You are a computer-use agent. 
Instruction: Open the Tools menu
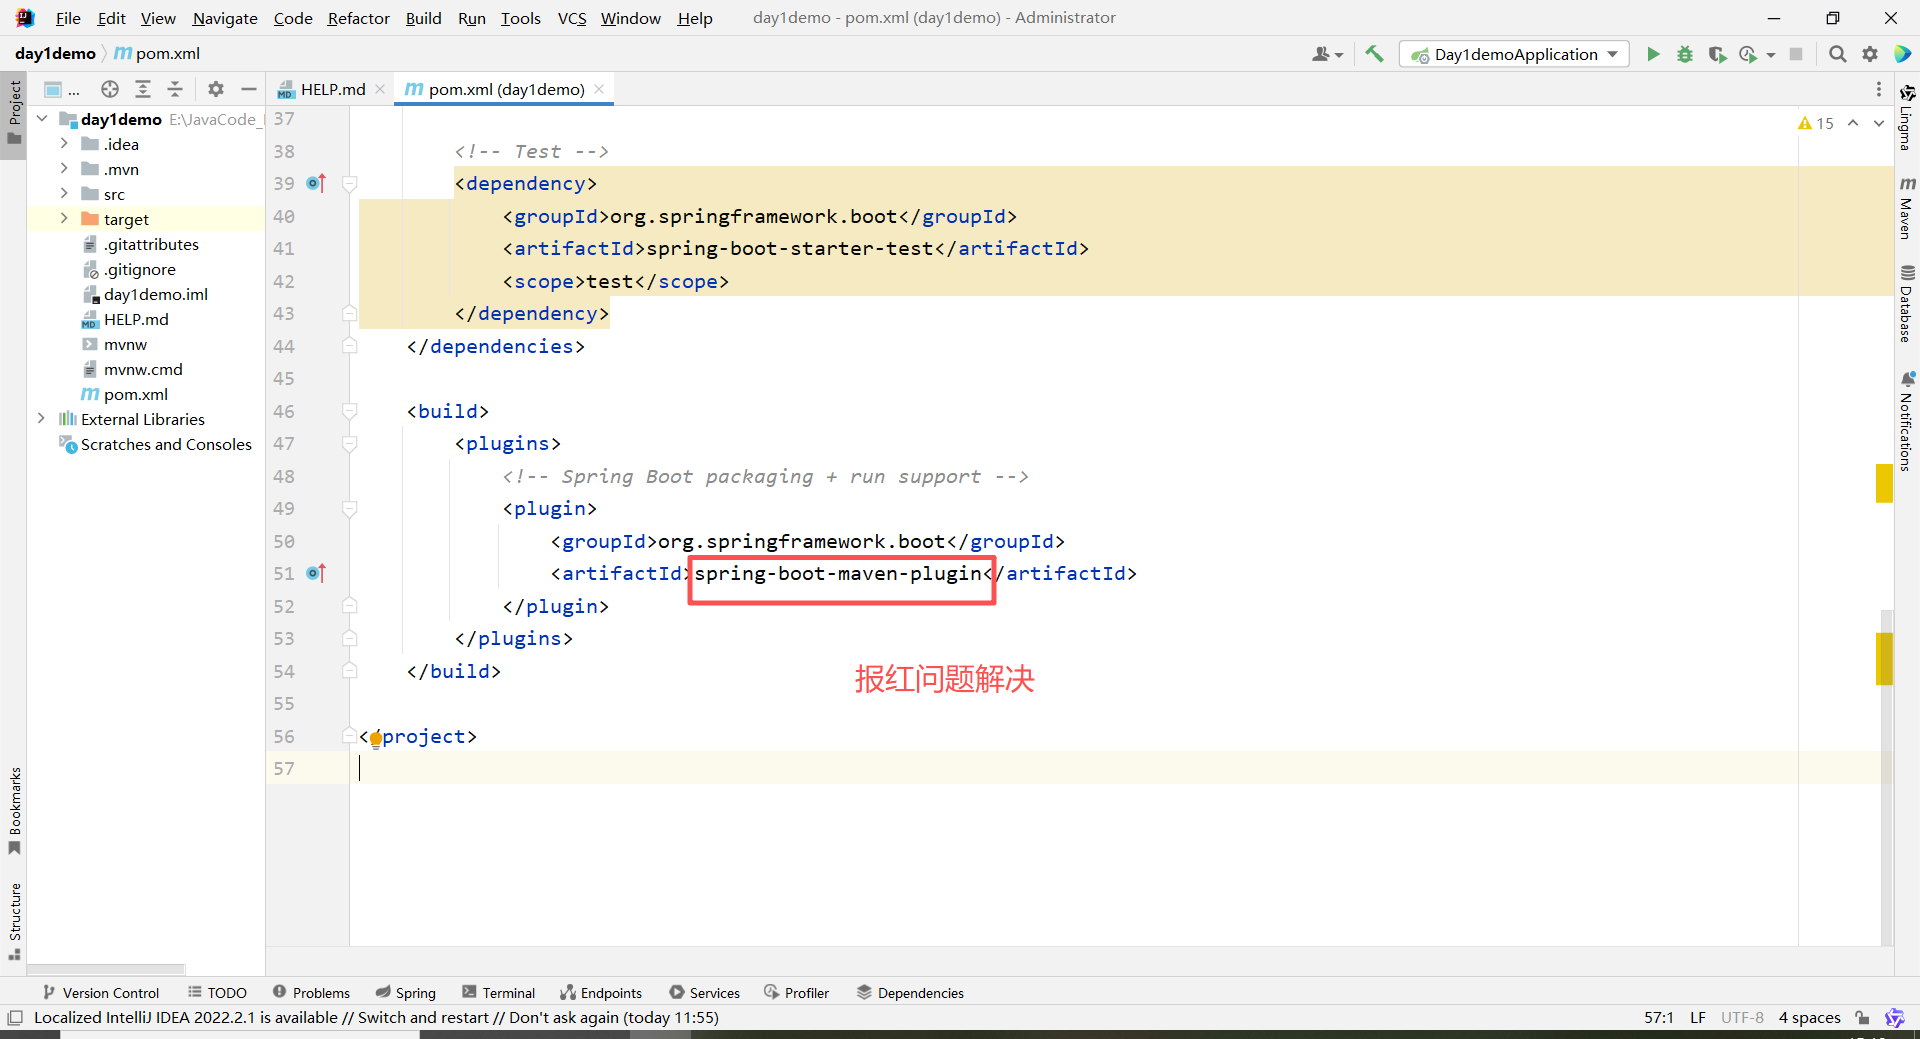pyautogui.click(x=520, y=18)
